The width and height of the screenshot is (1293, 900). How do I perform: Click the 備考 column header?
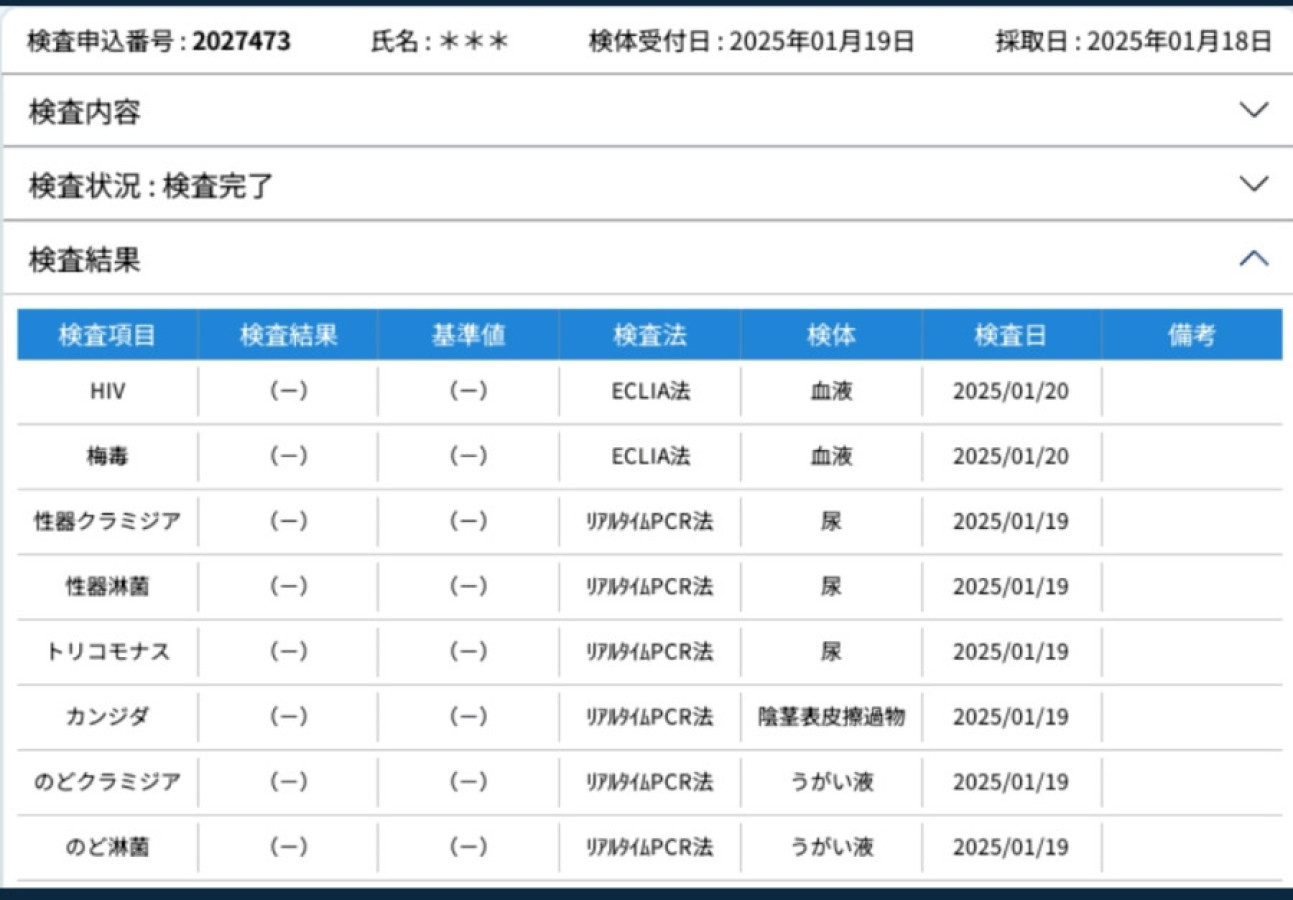click(1191, 335)
